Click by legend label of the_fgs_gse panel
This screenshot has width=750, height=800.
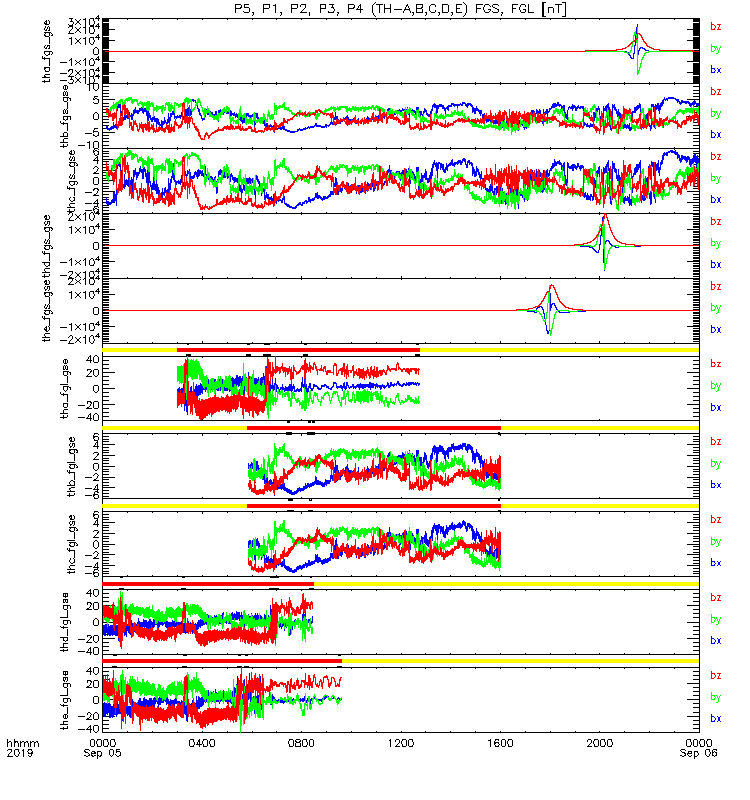716,308
